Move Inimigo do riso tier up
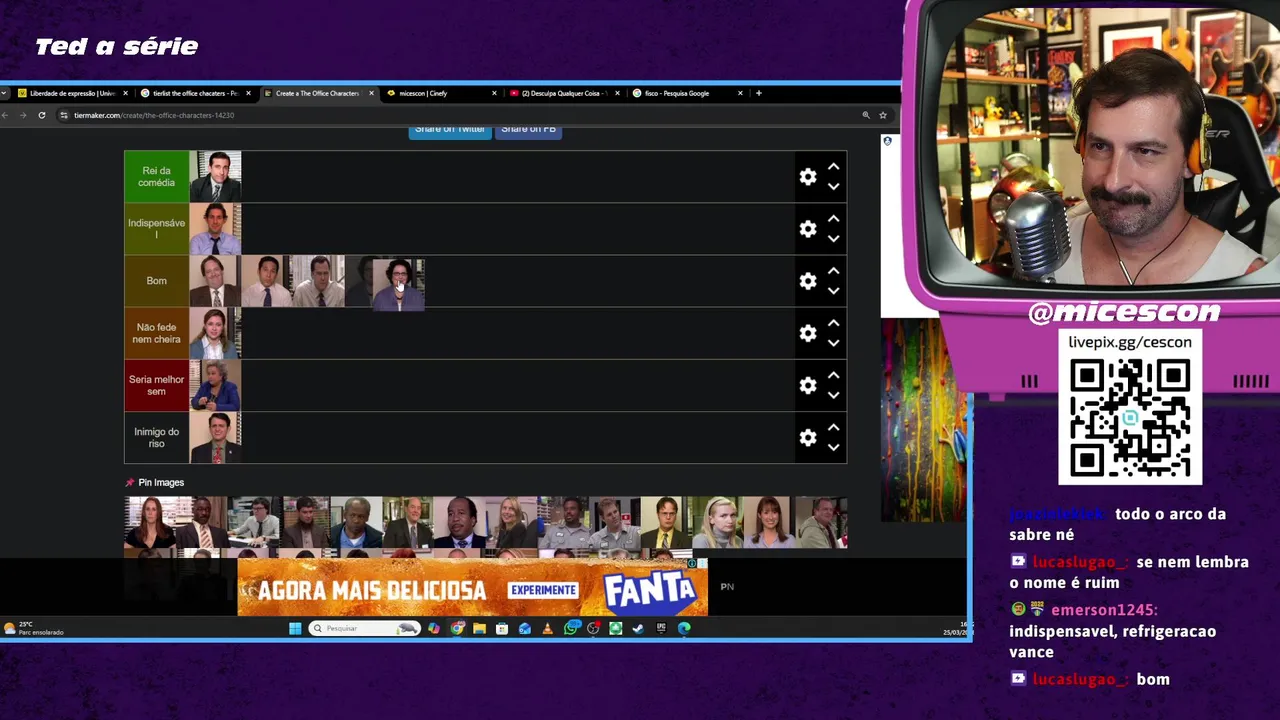The image size is (1280, 720). coord(833,426)
